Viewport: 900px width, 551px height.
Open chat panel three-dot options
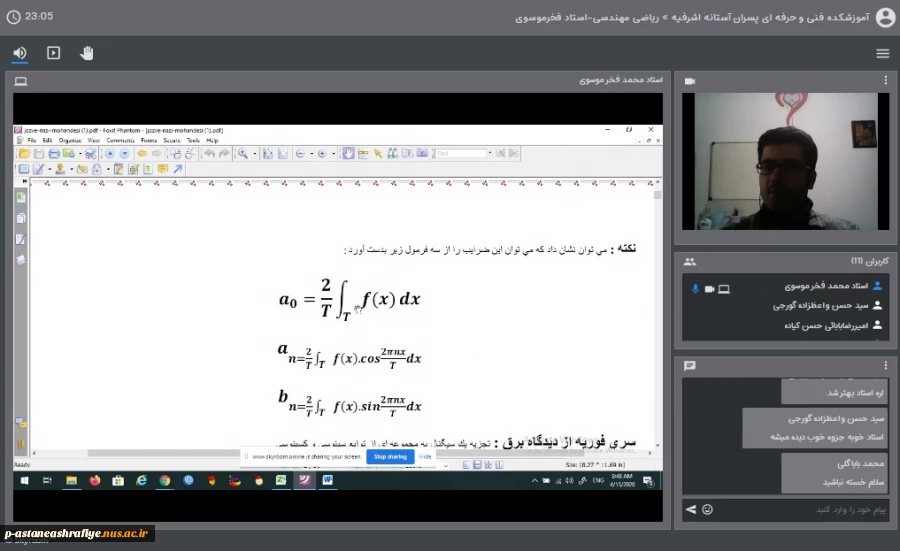[x=886, y=366]
